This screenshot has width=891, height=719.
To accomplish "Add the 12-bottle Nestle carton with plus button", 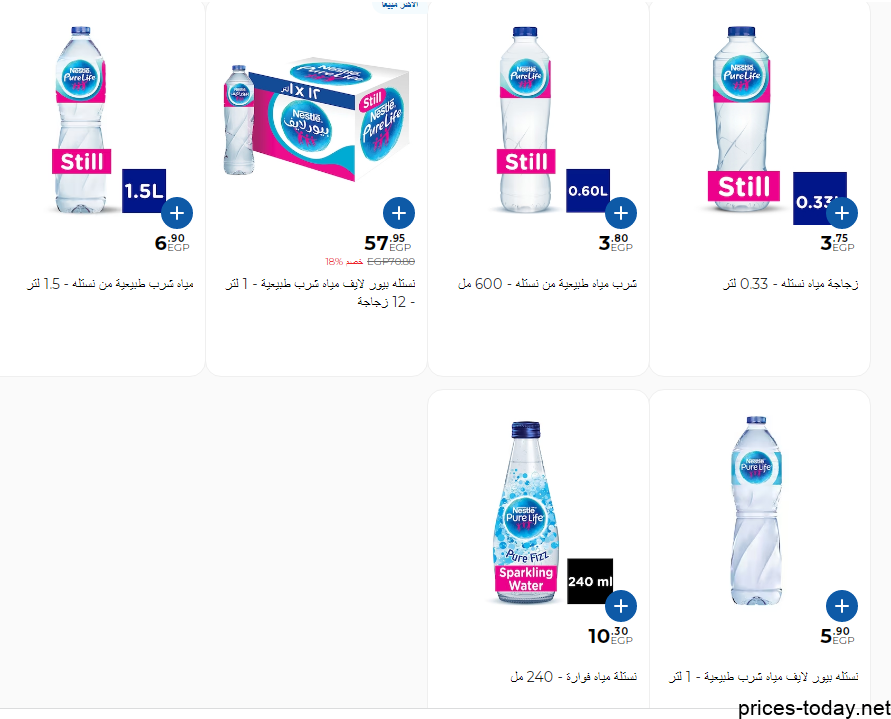I will point(399,213).
